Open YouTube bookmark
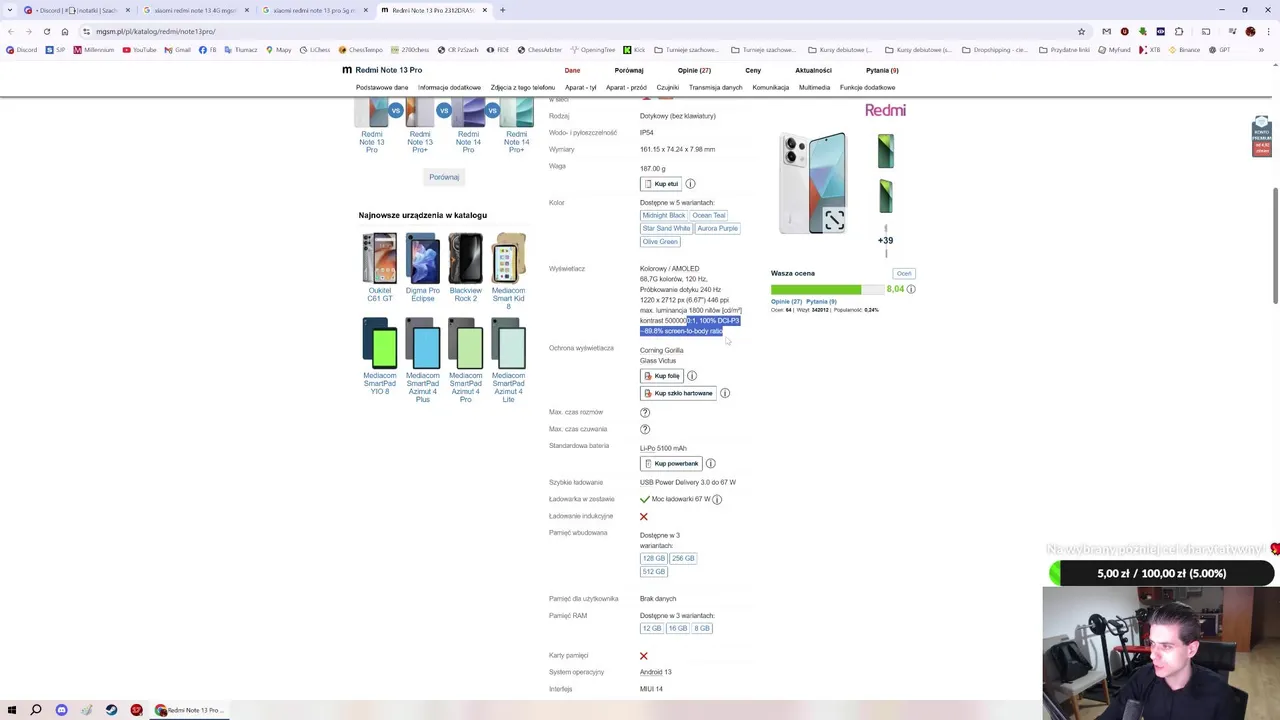Image resolution: width=1280 pixels, height=720 pixels. (x=140, y=50)
